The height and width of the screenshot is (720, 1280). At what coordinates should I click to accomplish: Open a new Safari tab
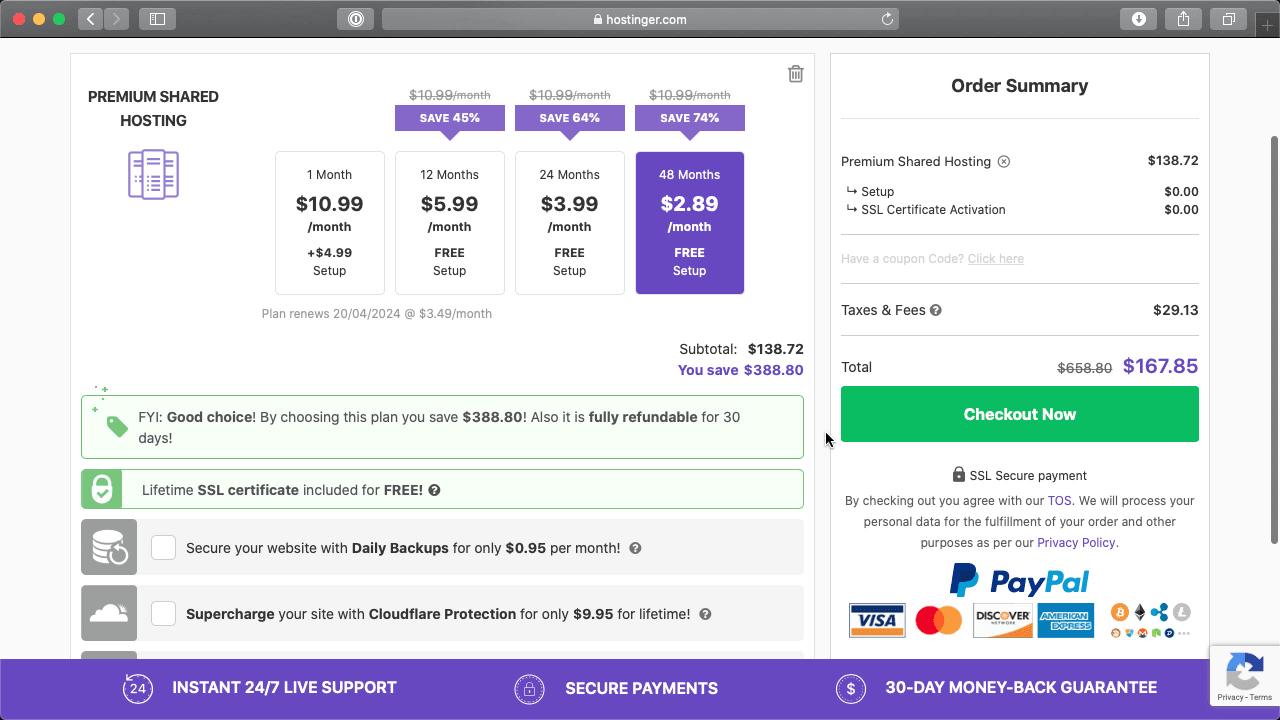pos(1268,25)
